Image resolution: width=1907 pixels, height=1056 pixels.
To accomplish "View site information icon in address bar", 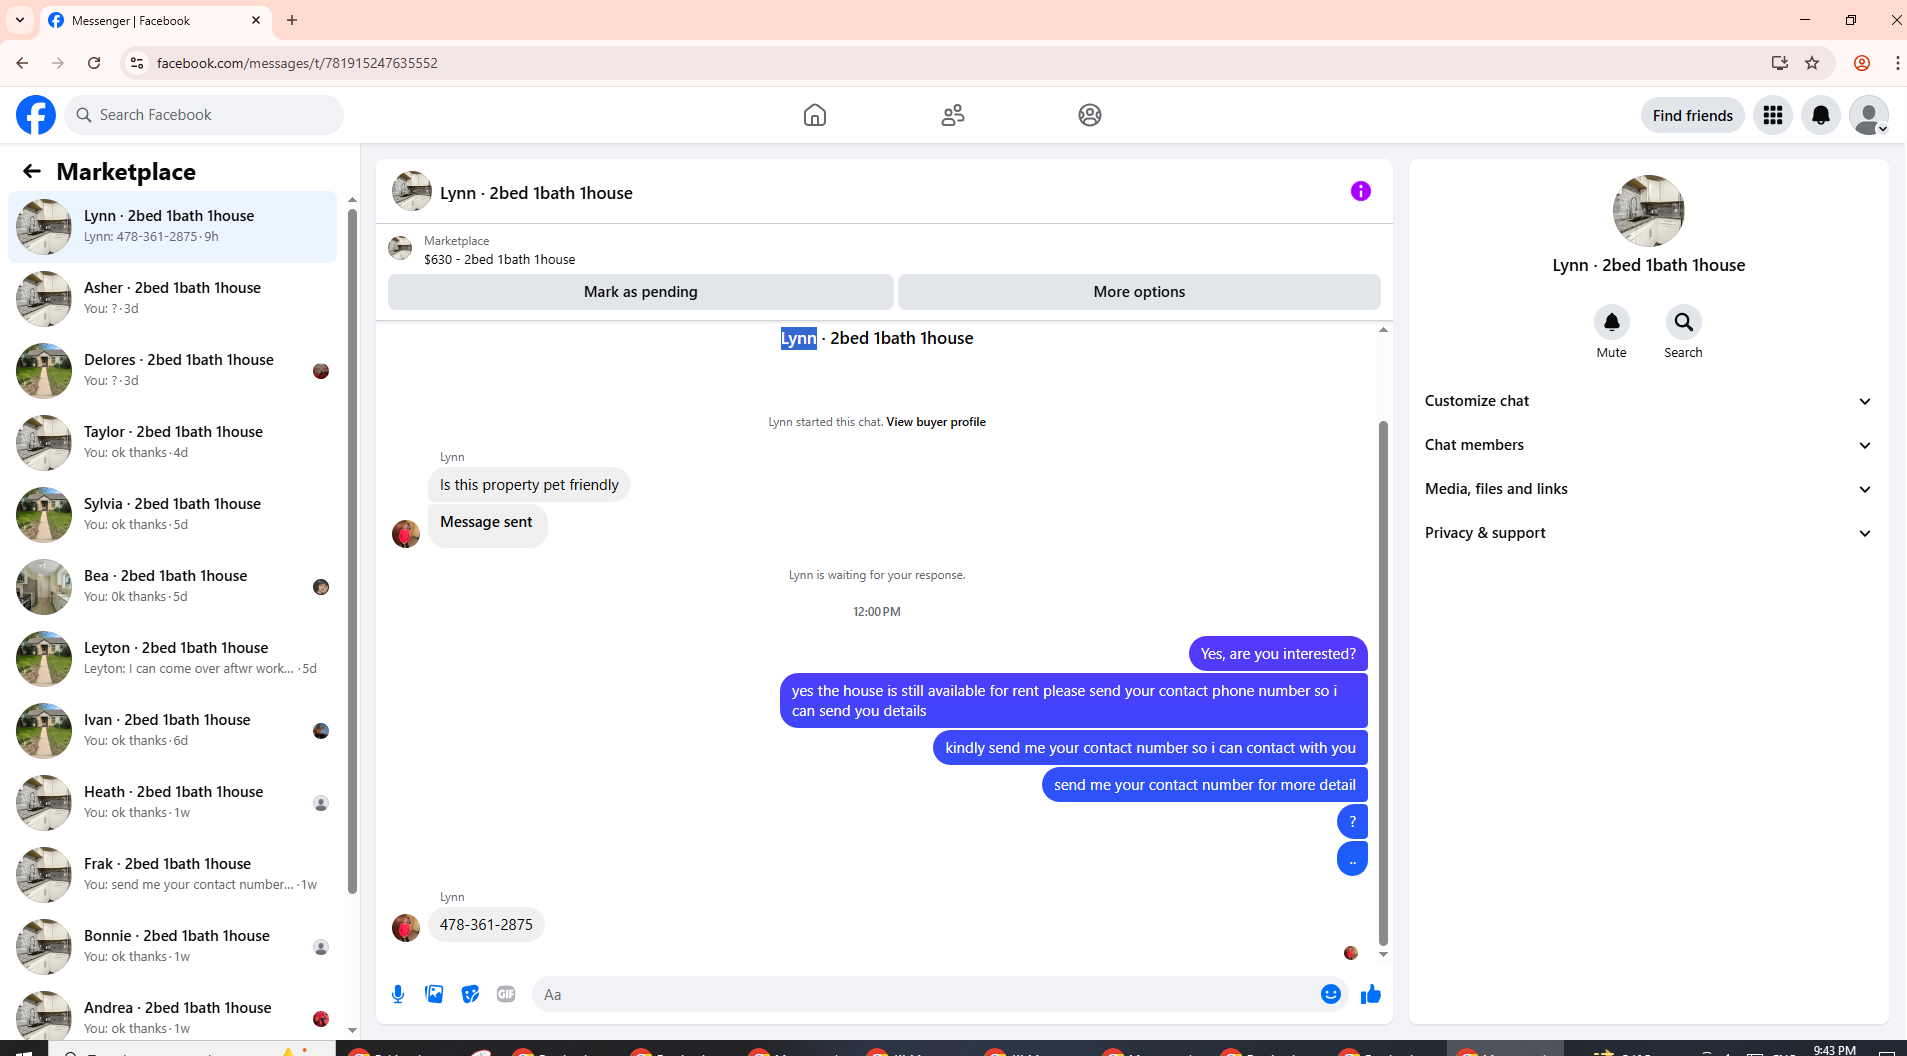I will [137, 63].
